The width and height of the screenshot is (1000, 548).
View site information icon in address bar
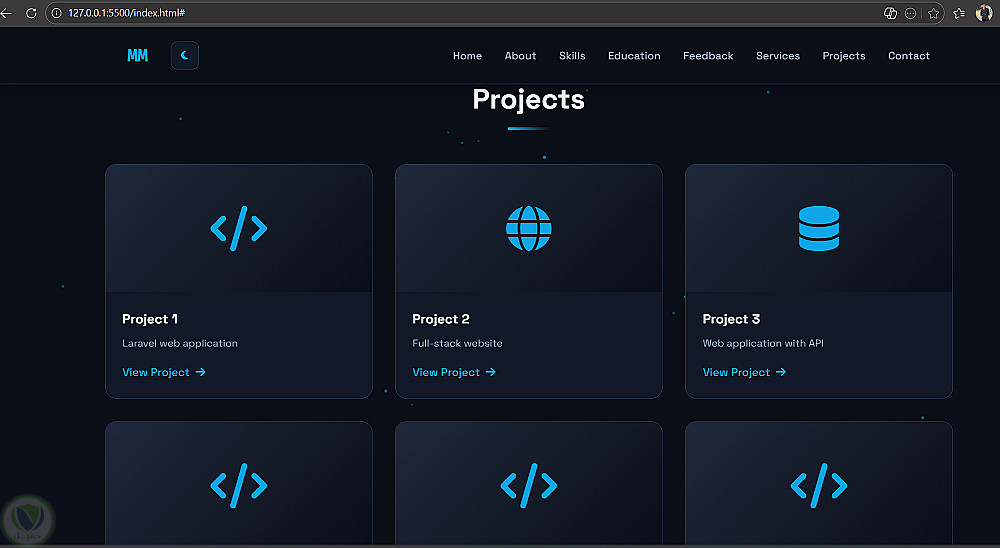(x=56, y=13)
